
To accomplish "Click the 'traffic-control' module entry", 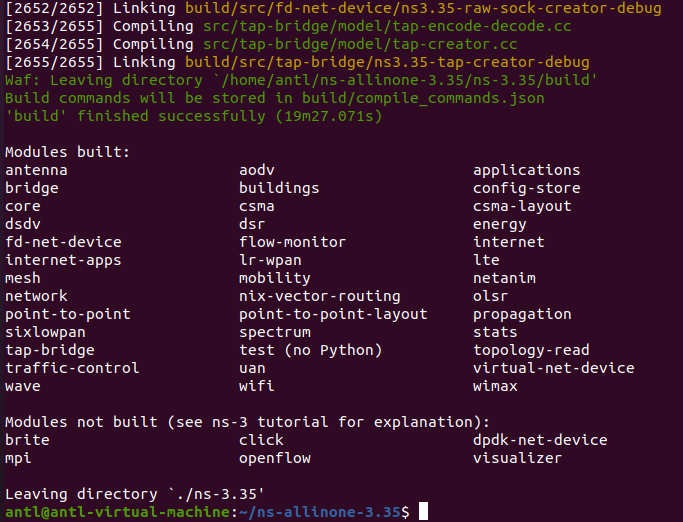I will coord(72,368).
